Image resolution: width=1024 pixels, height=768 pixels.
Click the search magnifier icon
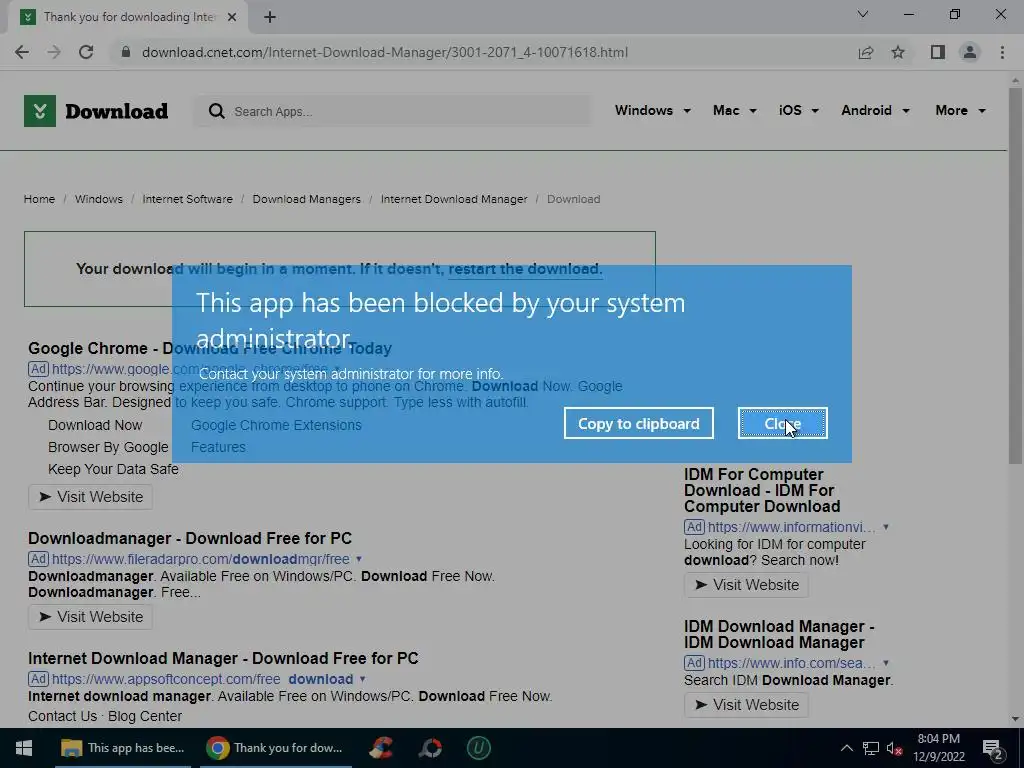(x=217, y=112)
